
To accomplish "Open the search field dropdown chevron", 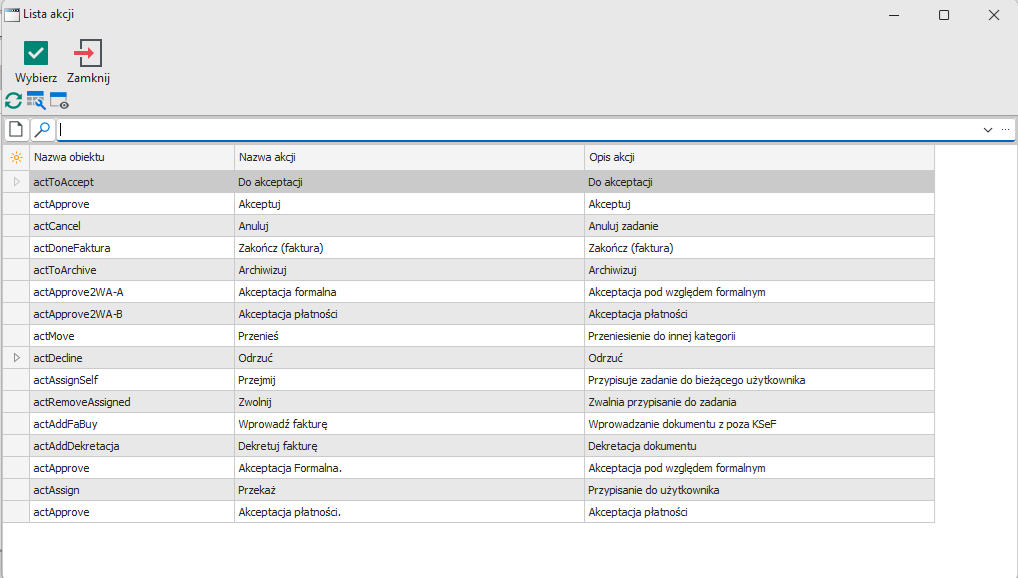I will tap(988, 130).
